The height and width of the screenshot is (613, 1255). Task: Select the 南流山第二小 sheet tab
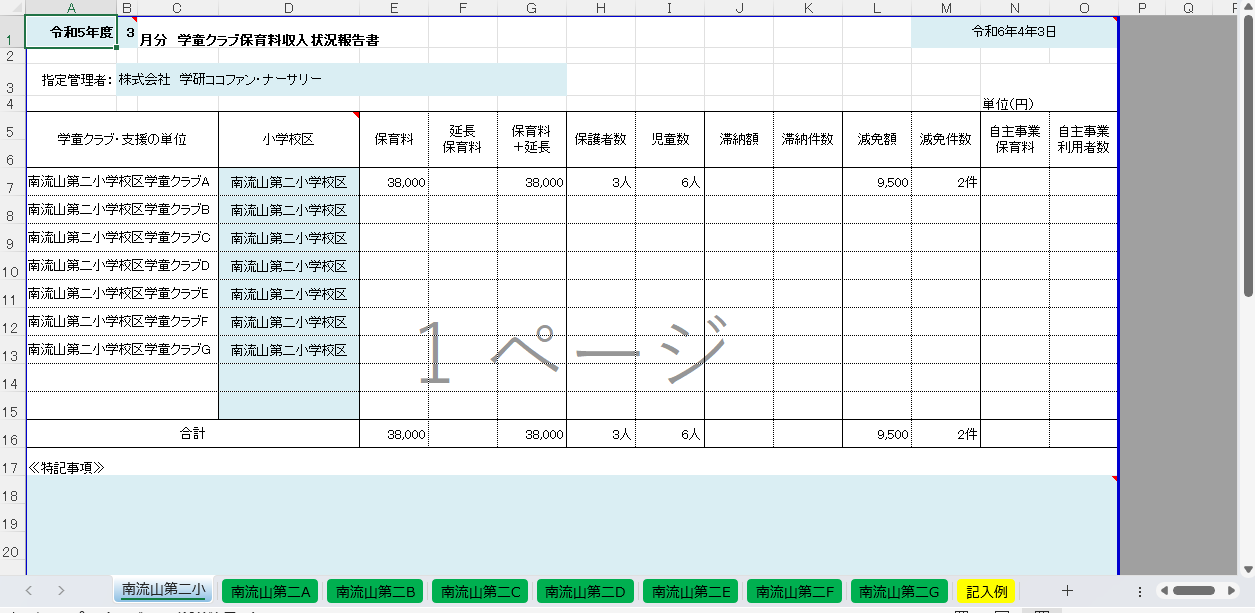pyautogui.click(x=164, y=591)
